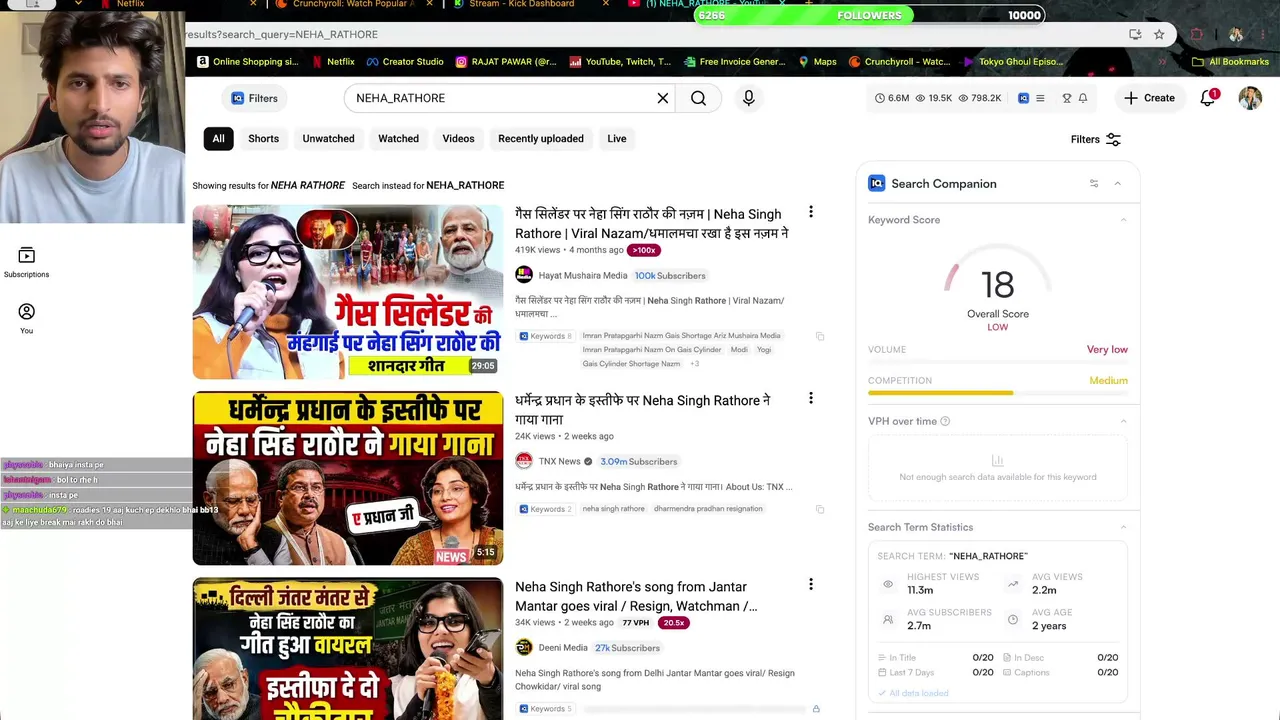Open the YouTube account avatar menu
Screen dimensions: 1280x720
(x=1250, y=98)
